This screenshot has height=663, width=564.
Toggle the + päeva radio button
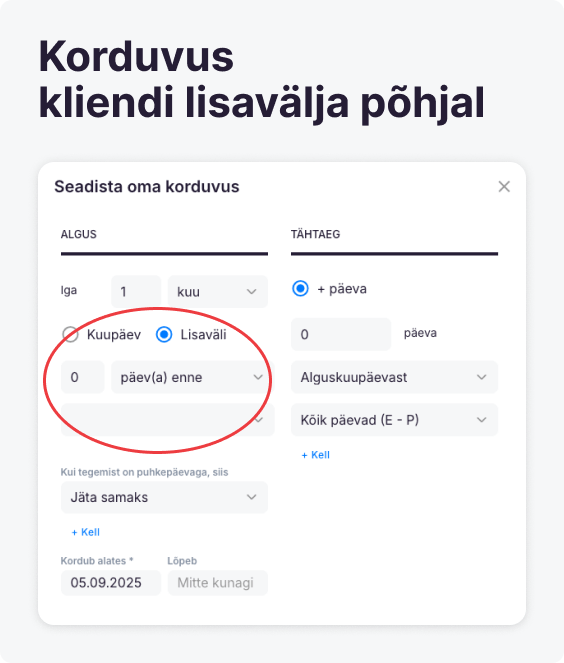pyautogui.click(x=301, y=289)
